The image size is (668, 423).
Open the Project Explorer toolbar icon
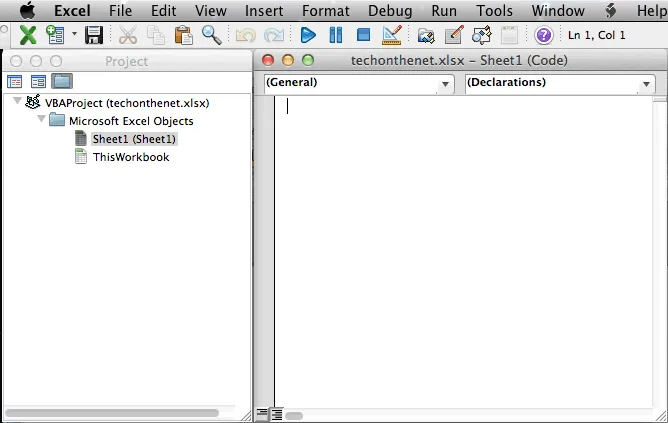[x=426, y=36]
